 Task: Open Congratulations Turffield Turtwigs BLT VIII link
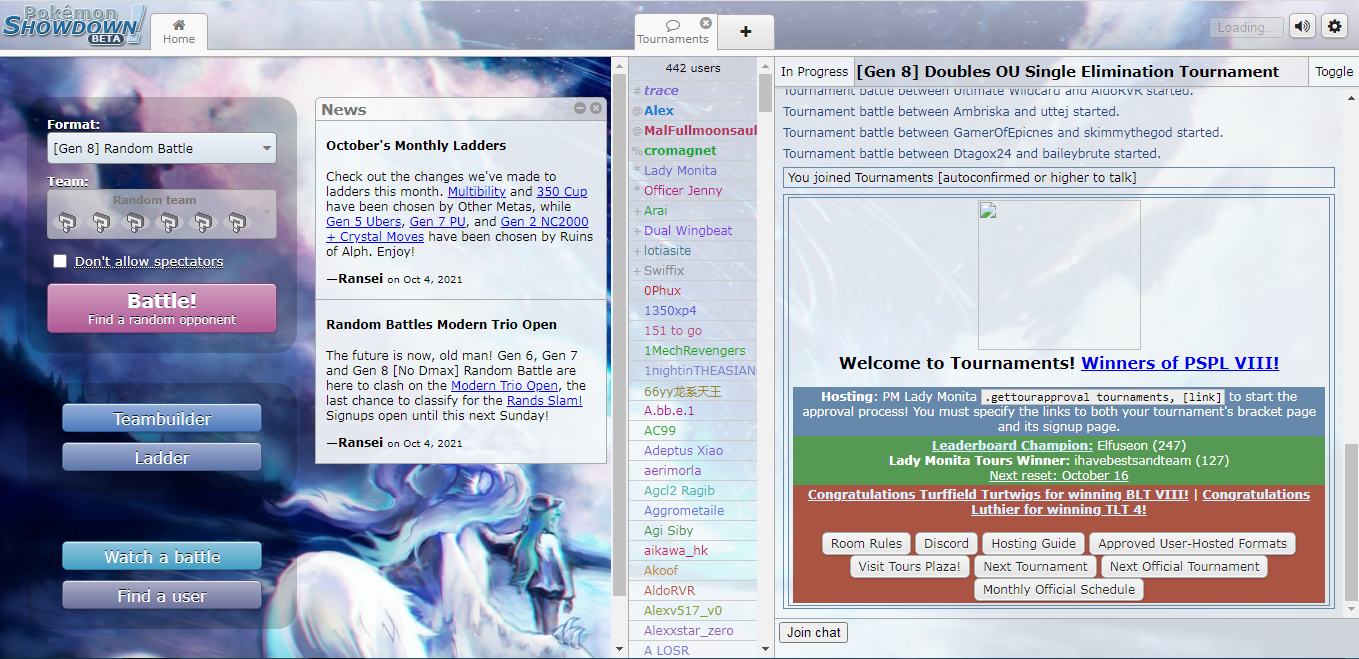tap(998, 494)
